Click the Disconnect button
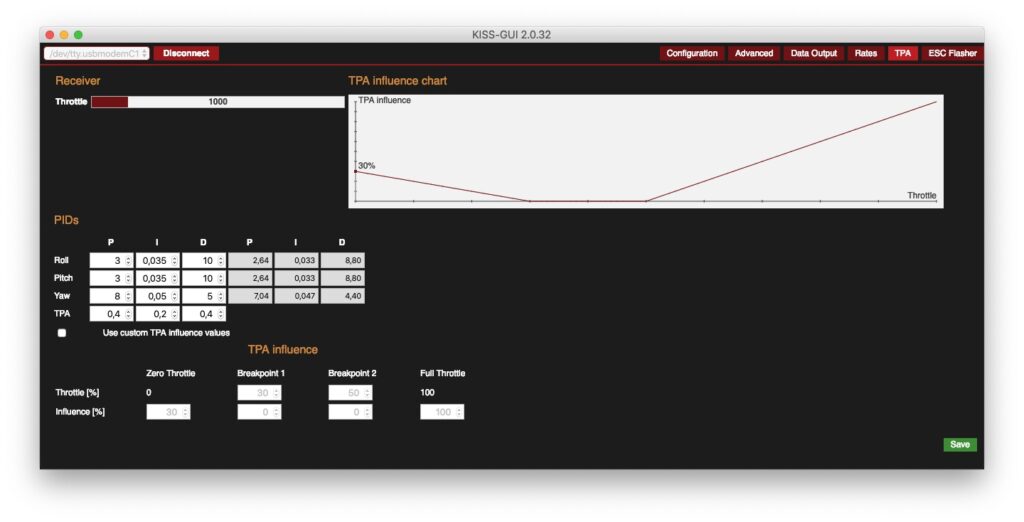Viewport: 1024px width, 522px height. (186, 53)
